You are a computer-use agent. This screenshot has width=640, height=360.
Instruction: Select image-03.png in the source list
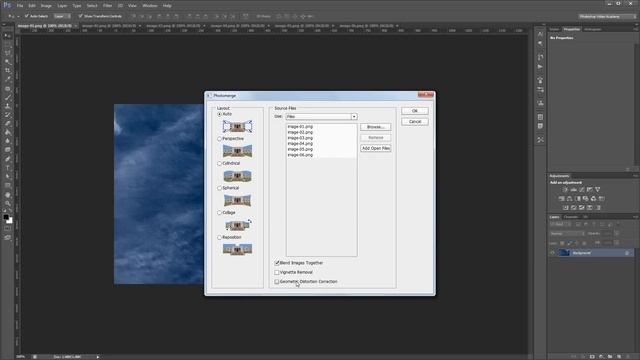(300, 138)
